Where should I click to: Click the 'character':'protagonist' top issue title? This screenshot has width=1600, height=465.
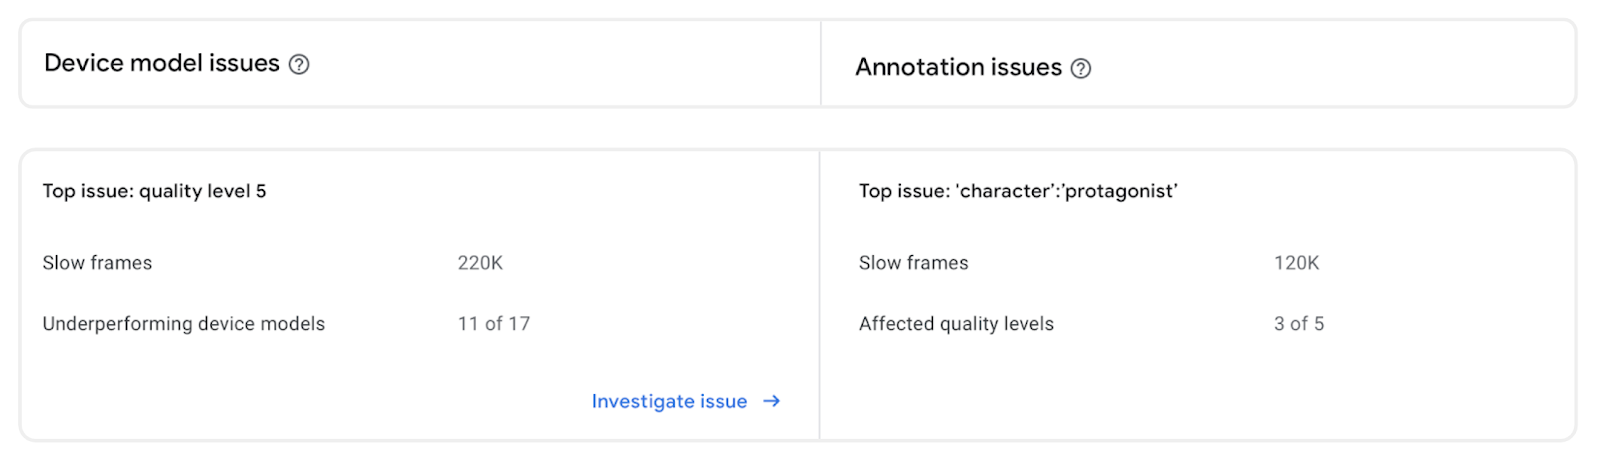point(1018,191)
